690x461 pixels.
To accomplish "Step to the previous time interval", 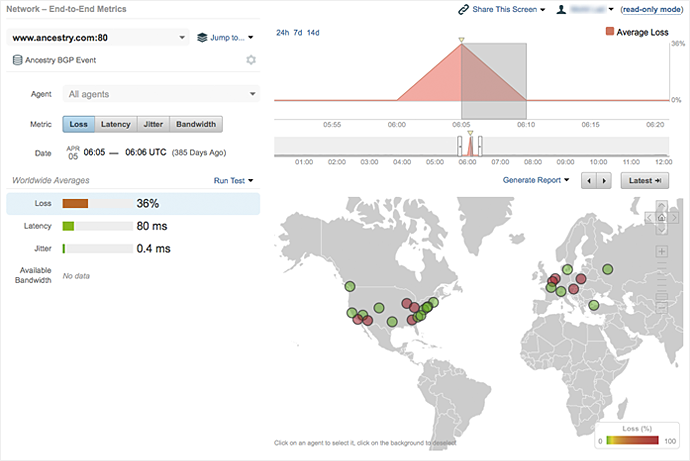I will coord(589,181).
